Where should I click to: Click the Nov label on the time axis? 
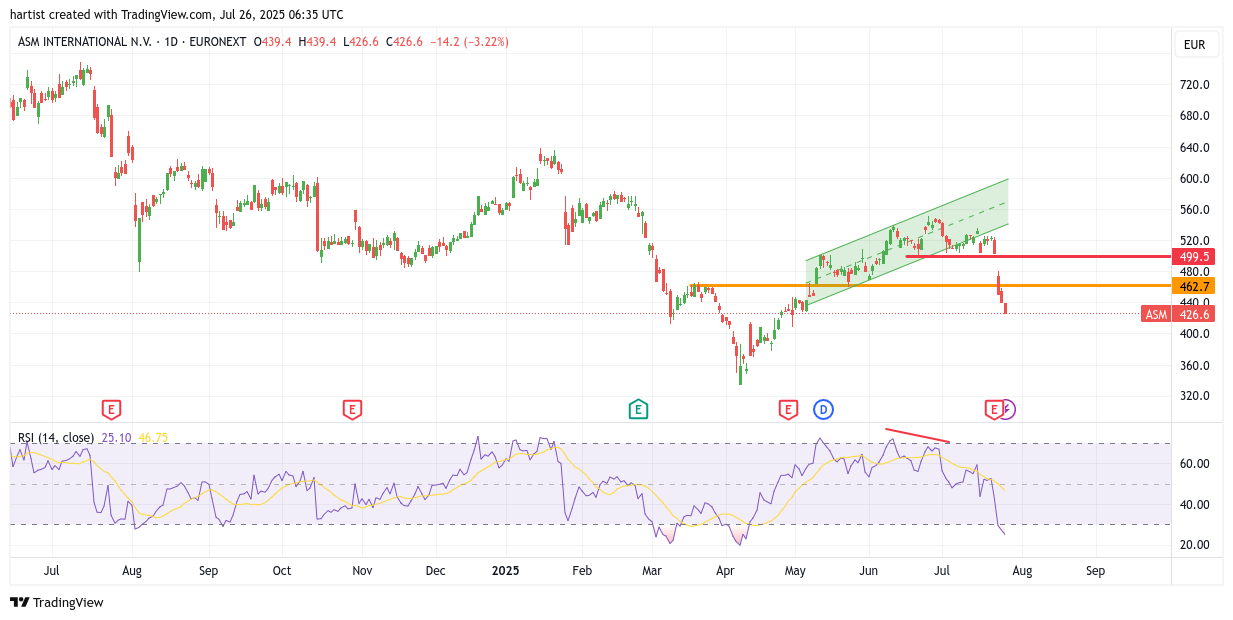[362, 571]
